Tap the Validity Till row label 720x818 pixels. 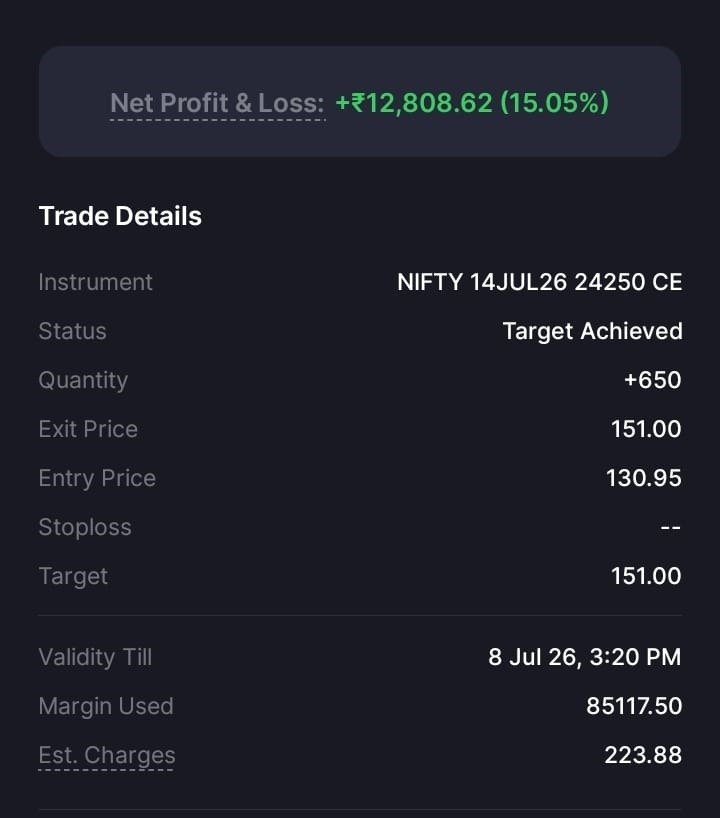pyautogui.click(x=95, y=657)
